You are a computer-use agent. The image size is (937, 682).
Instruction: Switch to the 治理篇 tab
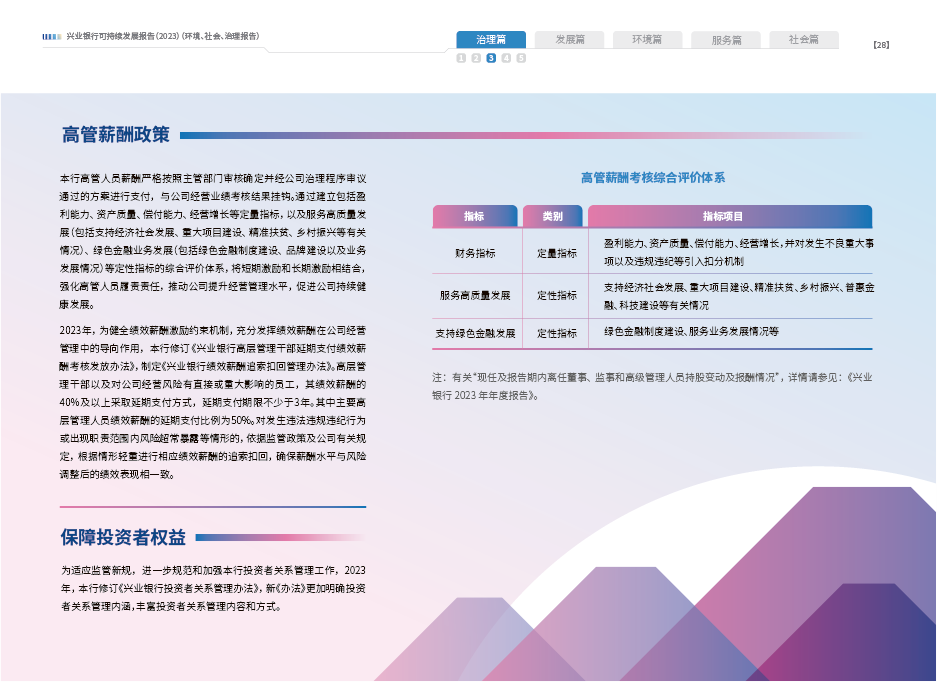point(491,40)
